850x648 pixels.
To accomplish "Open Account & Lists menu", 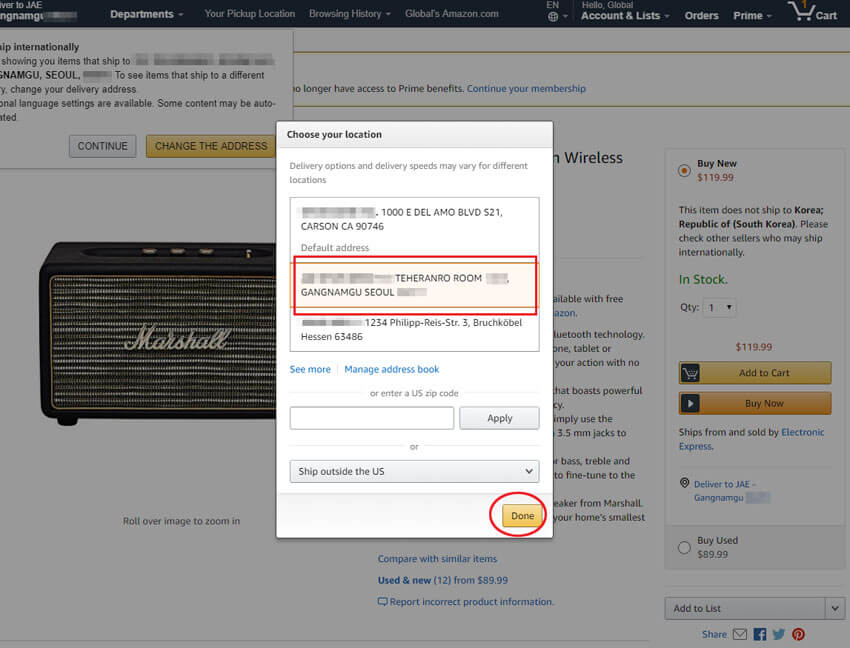I will pyautogui.click(x=625, y=16).
